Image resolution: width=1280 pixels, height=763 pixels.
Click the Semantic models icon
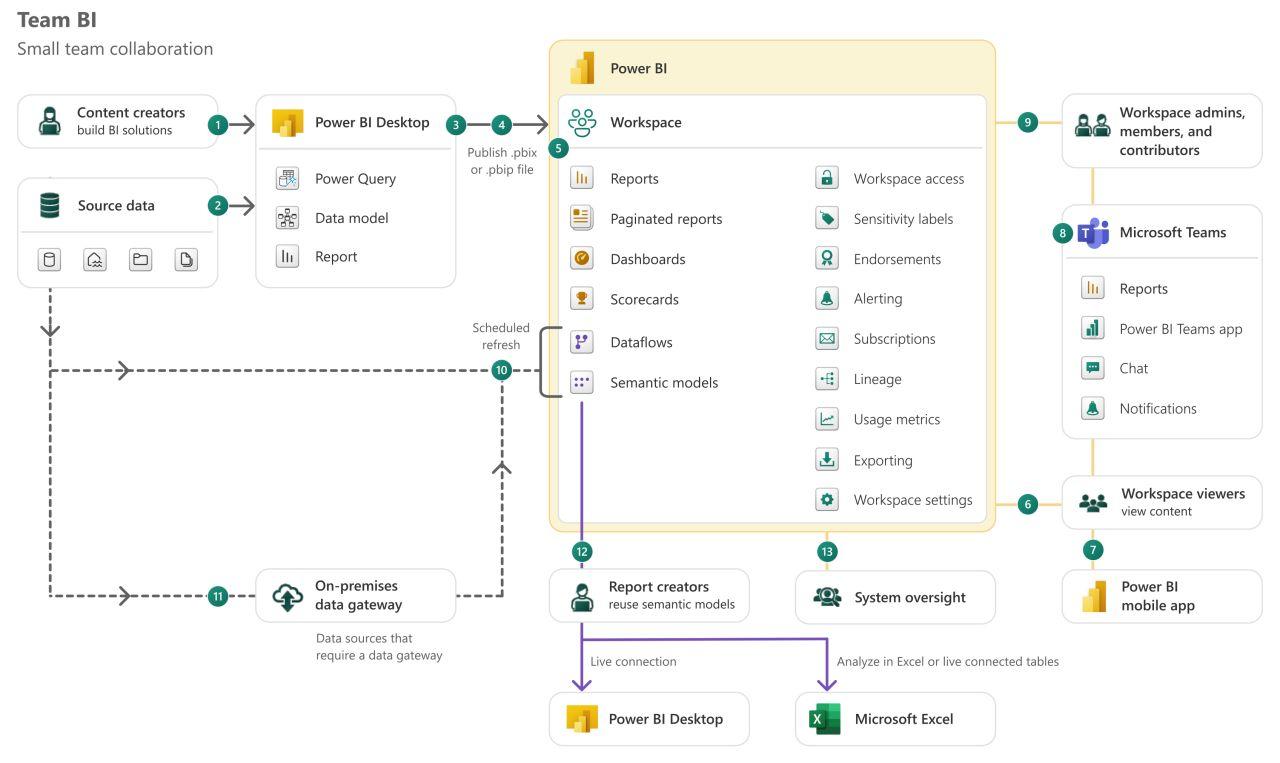click(x=582, y=382)
